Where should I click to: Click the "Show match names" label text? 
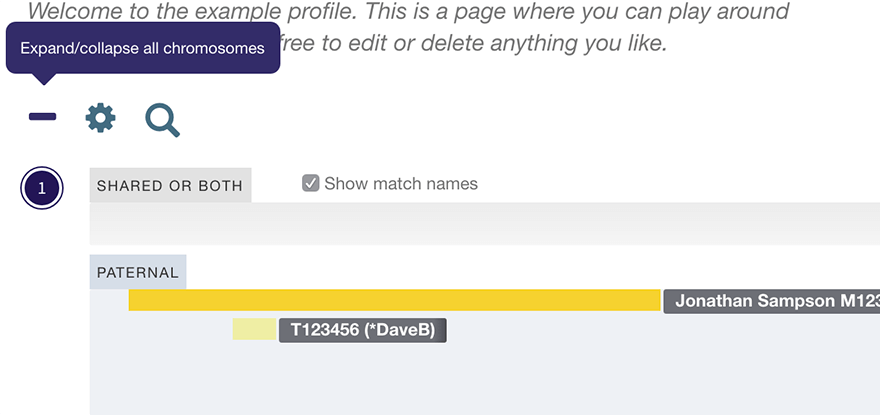click(x=401, y=183)
